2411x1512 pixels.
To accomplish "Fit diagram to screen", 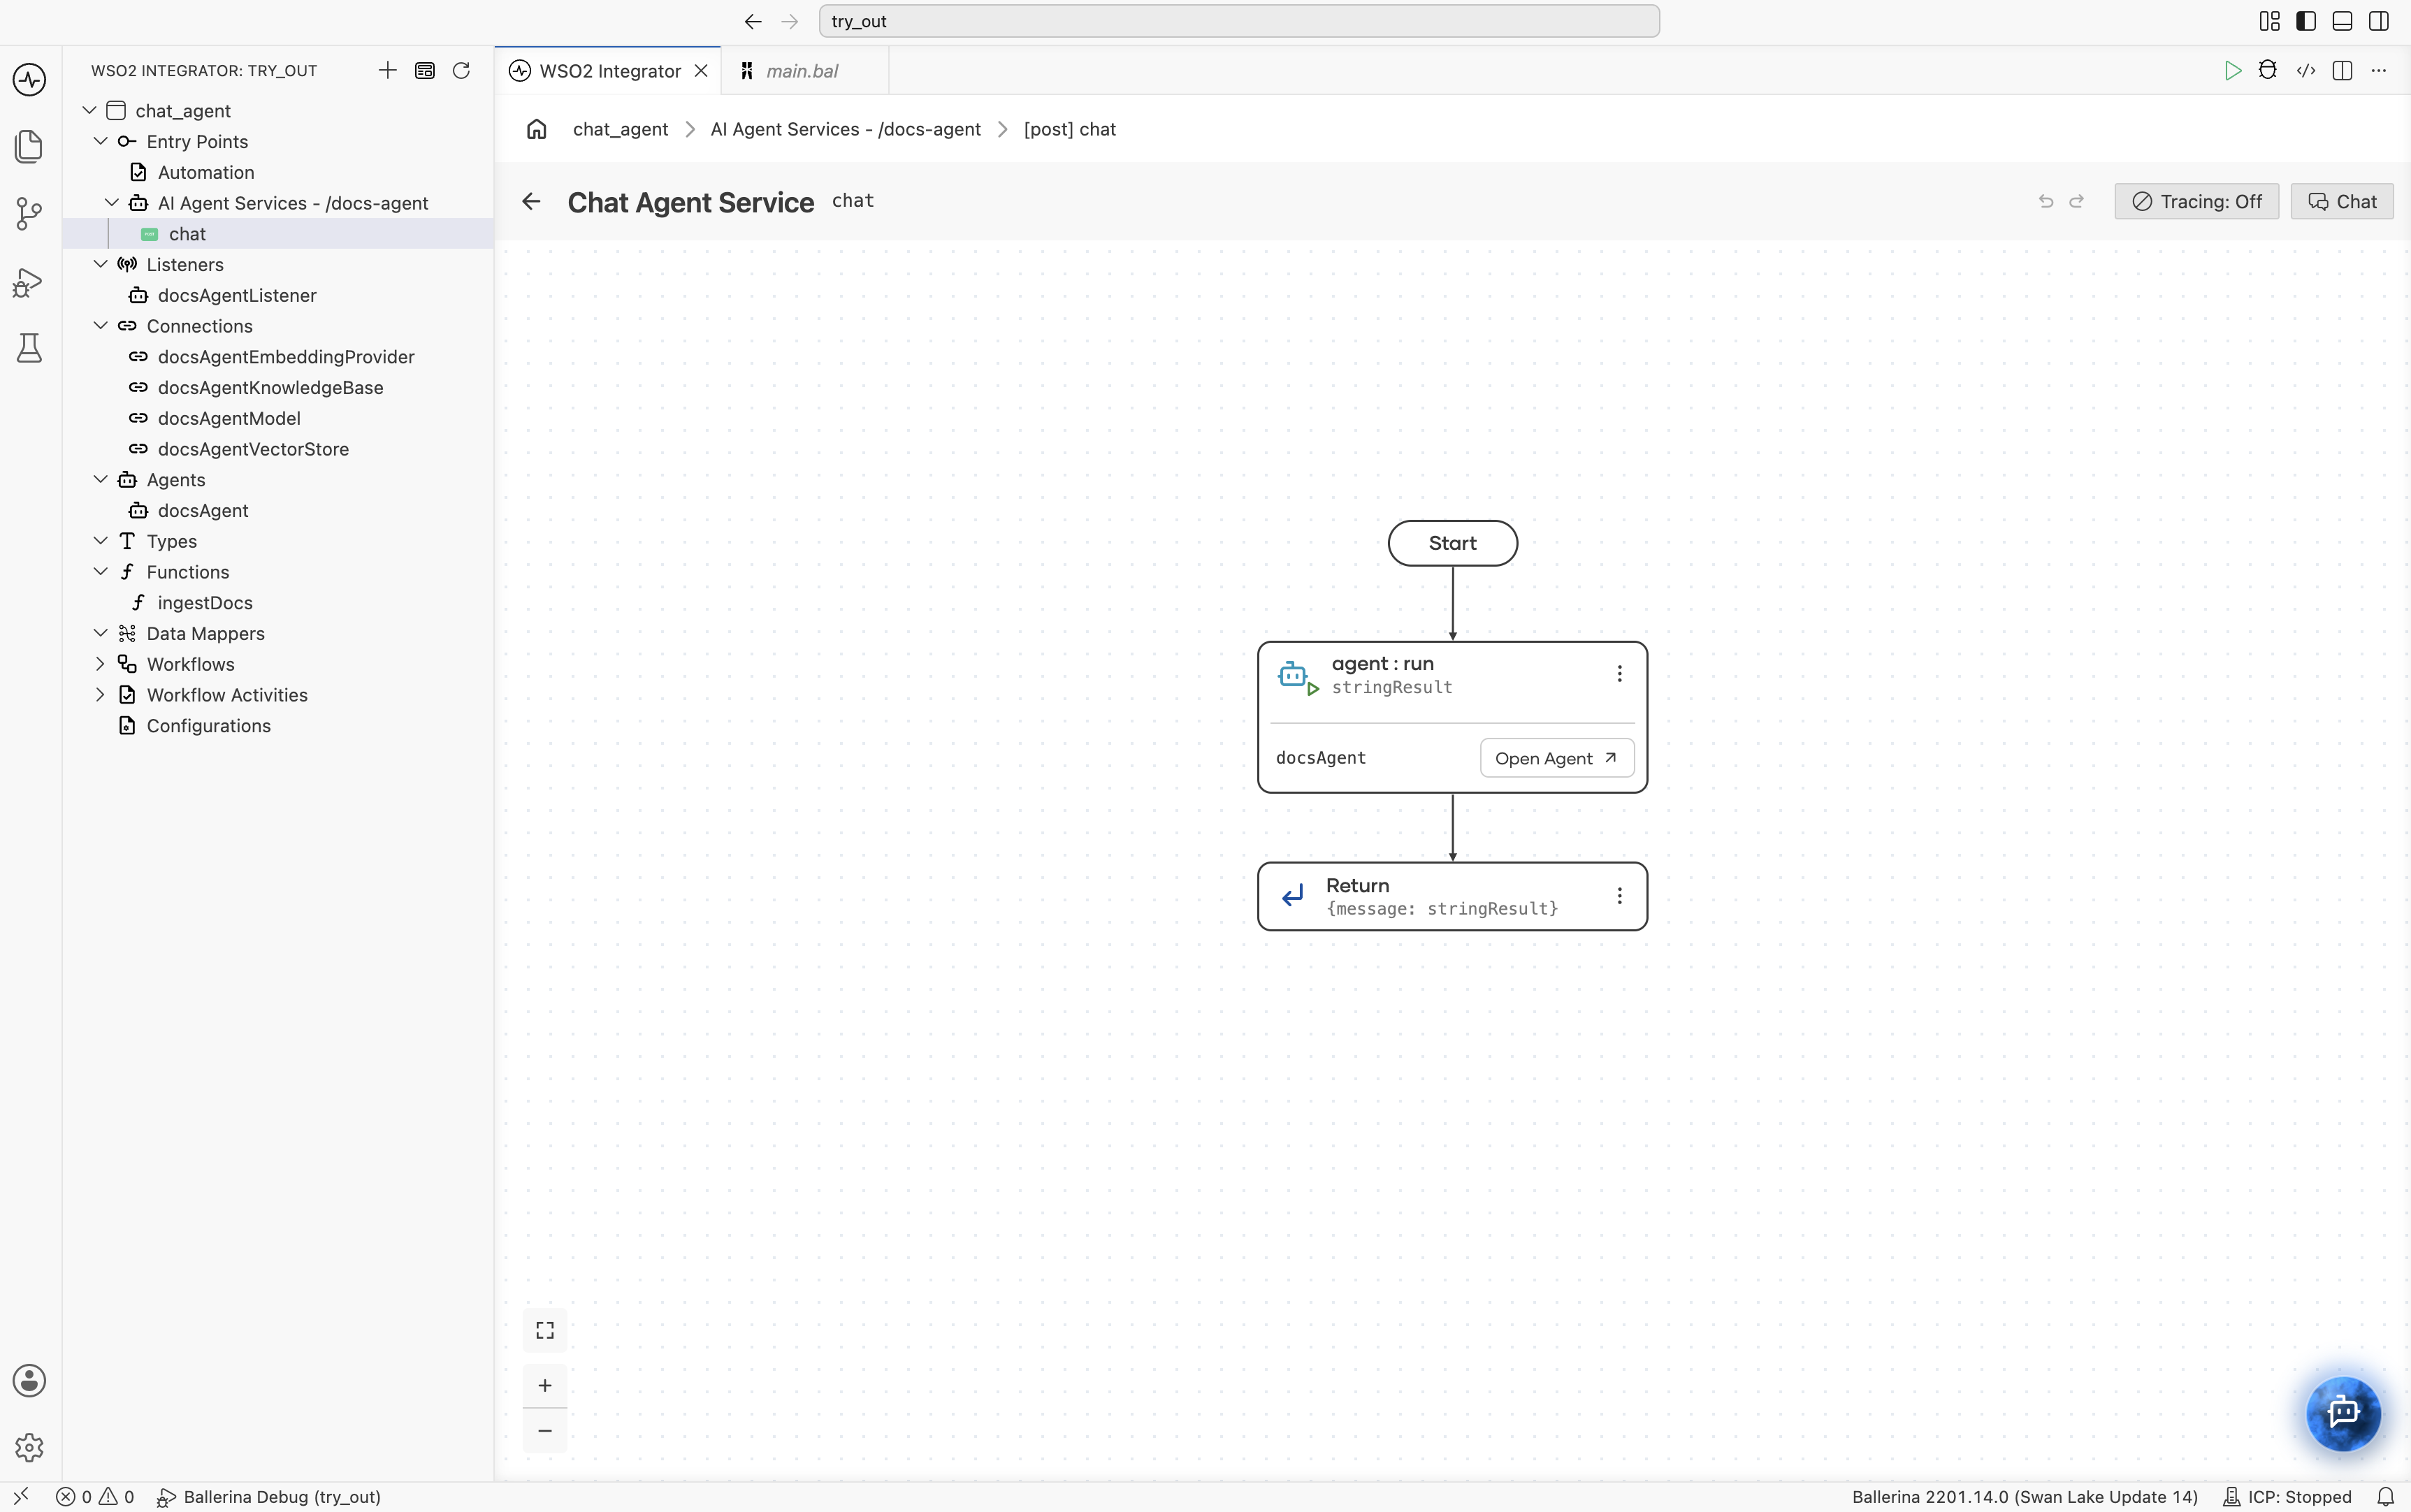I will click(545, 1330).
